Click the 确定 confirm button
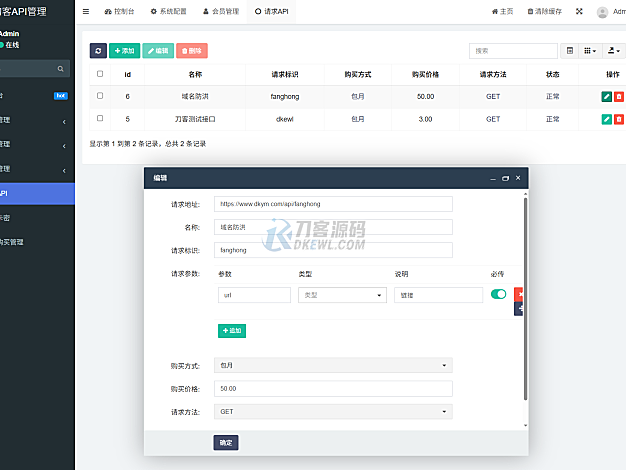Image resolution: width=626 pixels, height=470 pixels. pyautogui.click(x=226, y=442)
